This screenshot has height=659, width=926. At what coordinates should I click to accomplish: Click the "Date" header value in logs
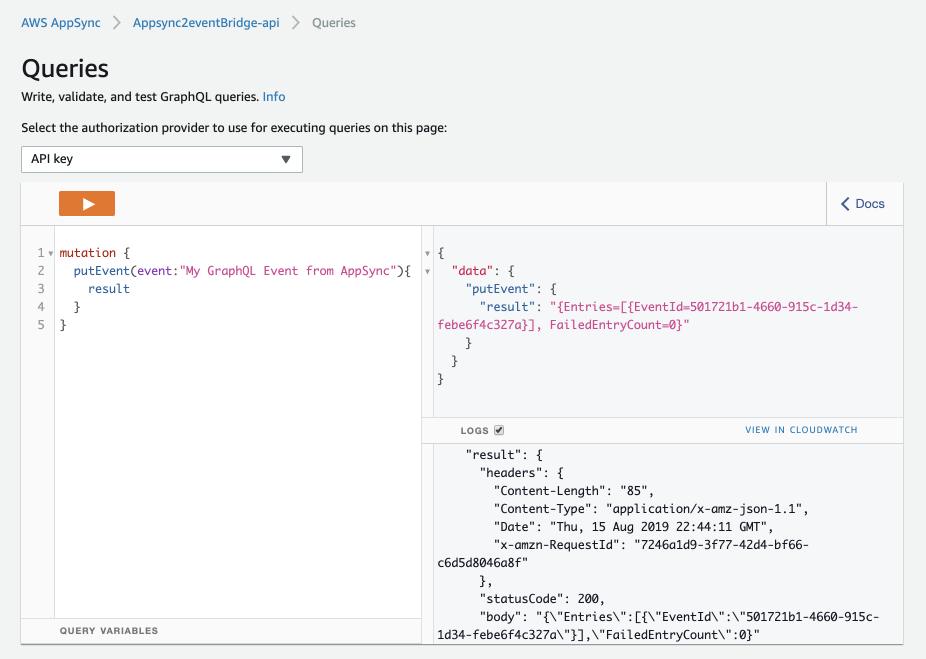658,527
